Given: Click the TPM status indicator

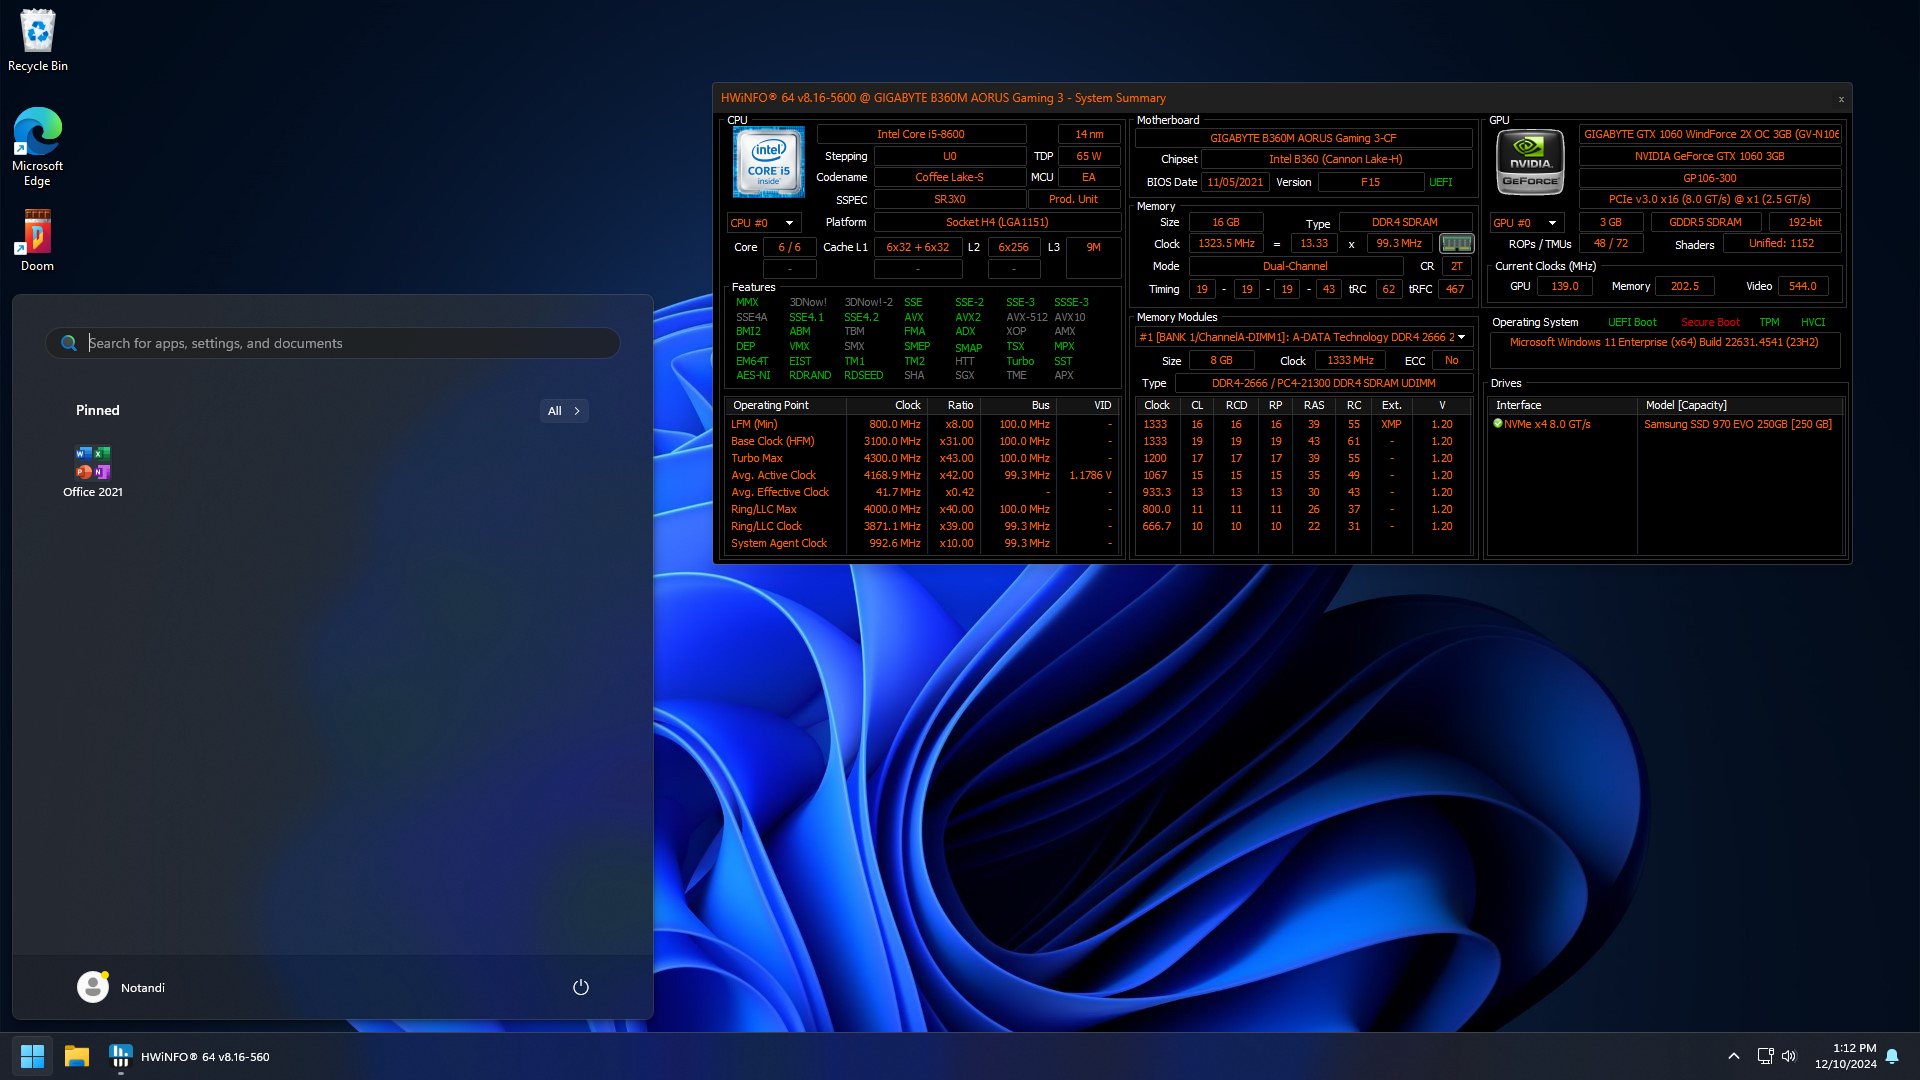Looking at the screenshot, I should click(x=1770, y=321).
